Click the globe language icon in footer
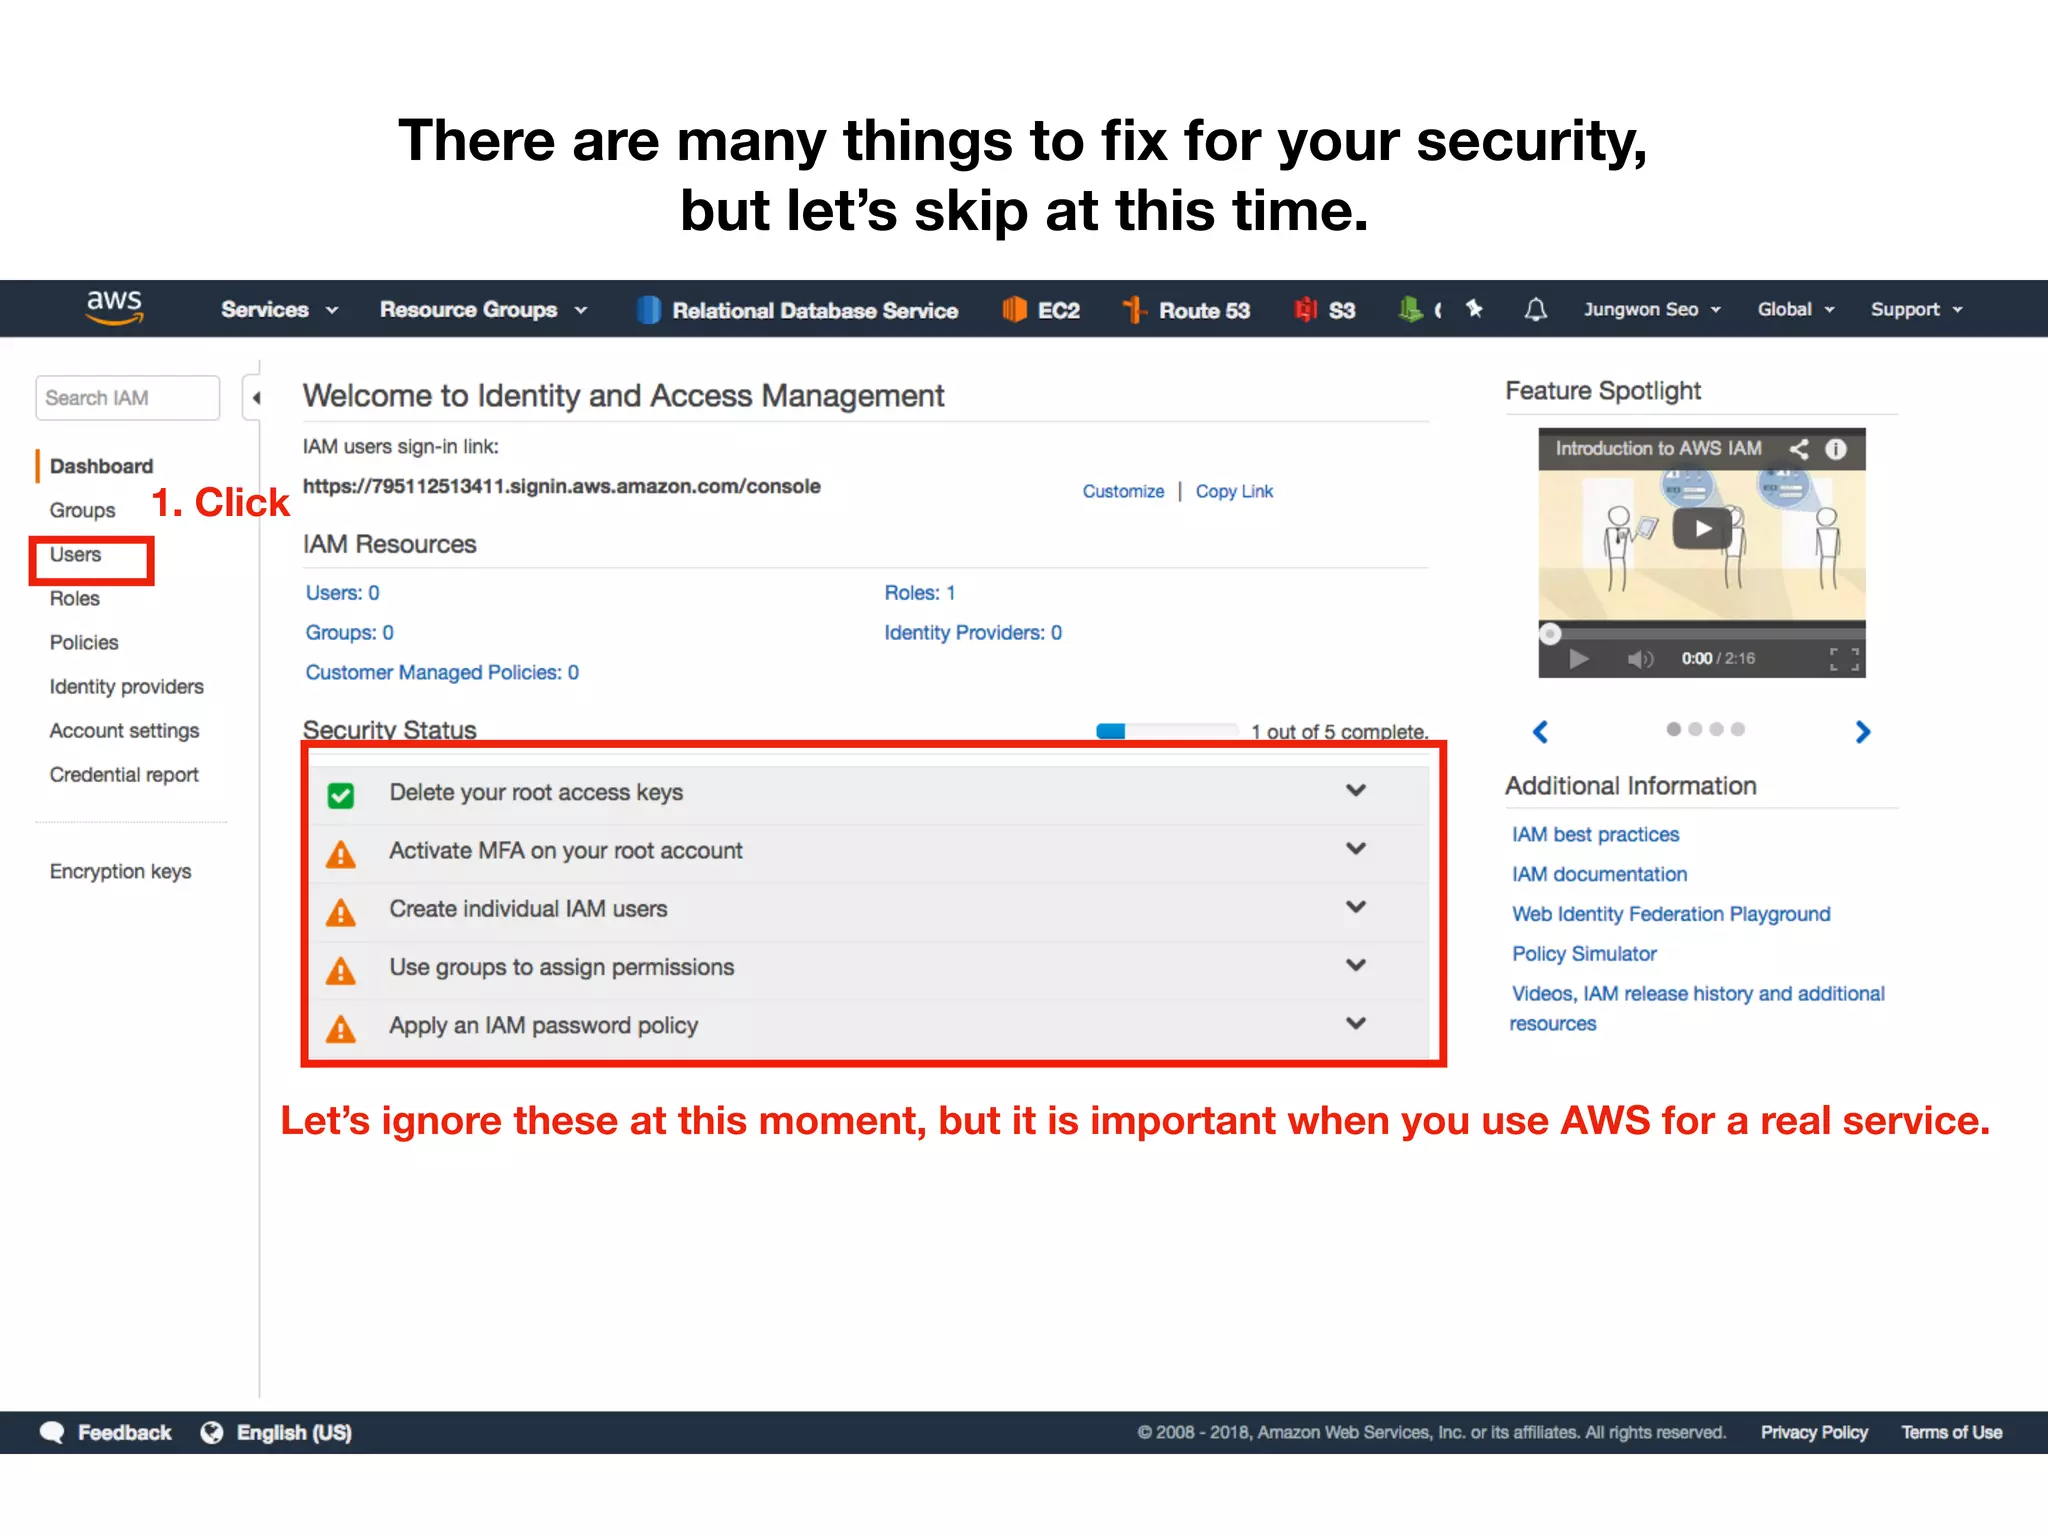The height and width of the screenshot is (1536, 2048). (212, 1432)
